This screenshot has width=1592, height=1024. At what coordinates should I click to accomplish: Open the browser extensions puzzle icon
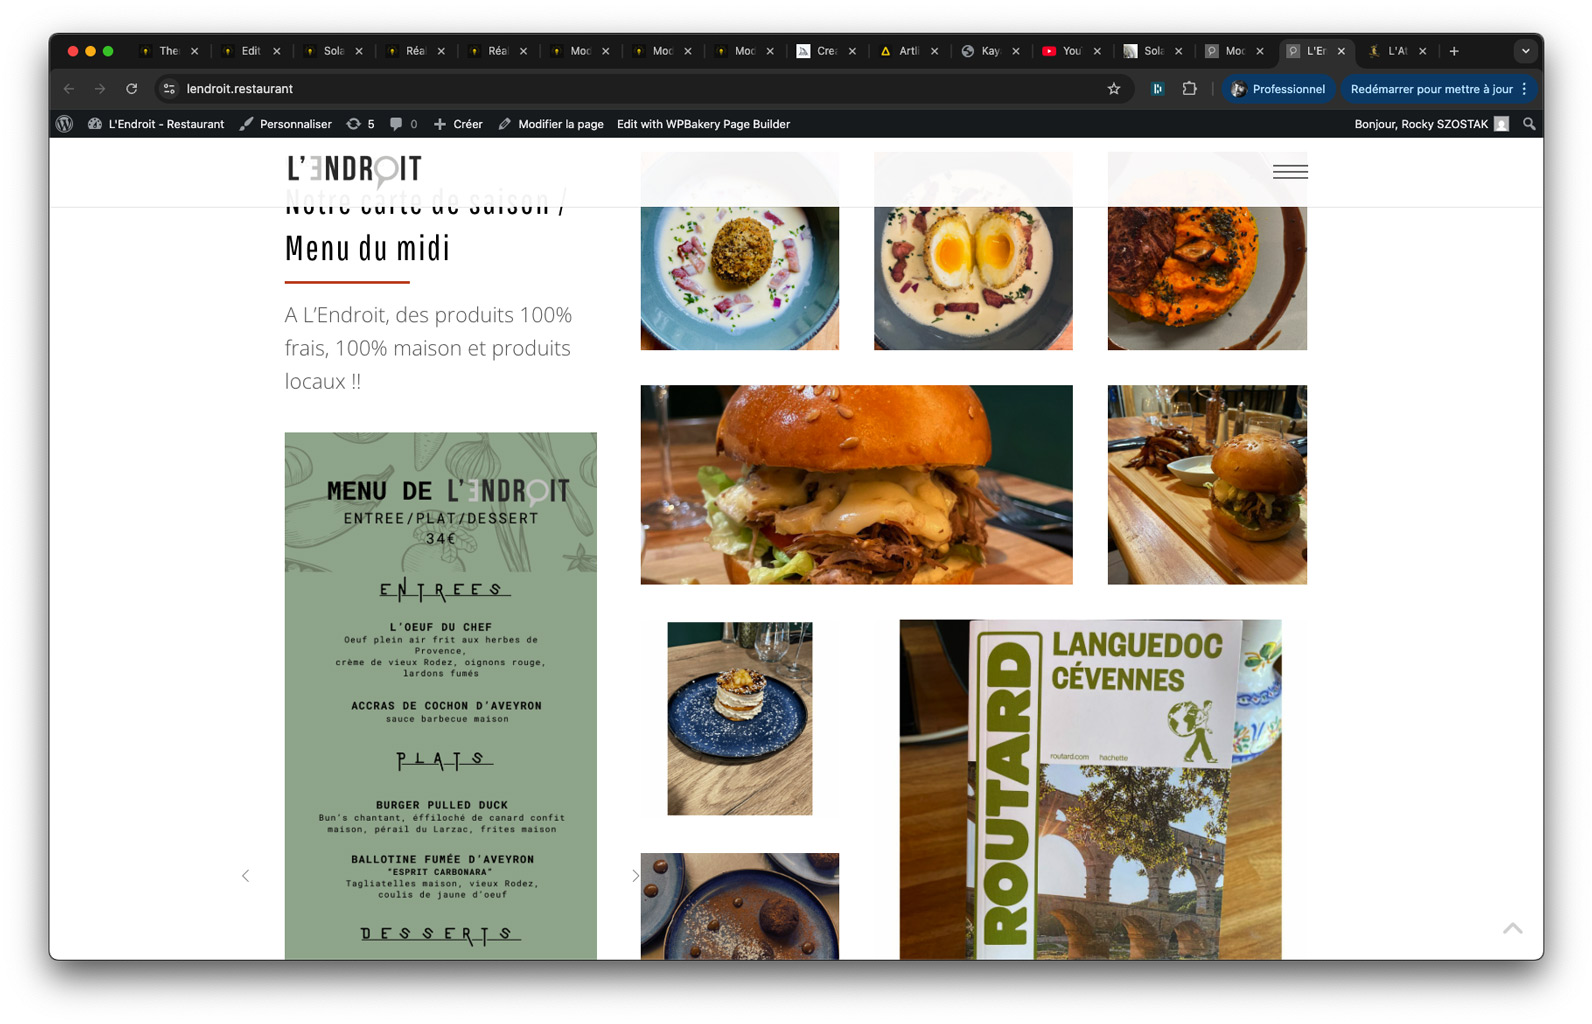(1189, 89)
